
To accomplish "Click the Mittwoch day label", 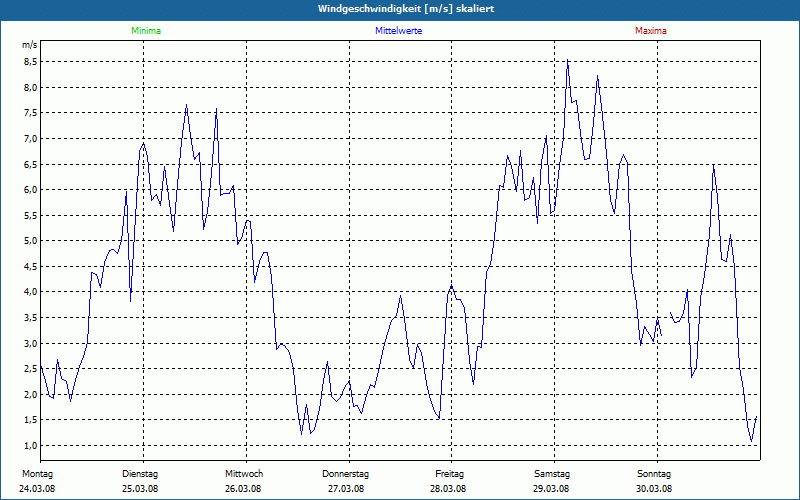I will point(244,474).
